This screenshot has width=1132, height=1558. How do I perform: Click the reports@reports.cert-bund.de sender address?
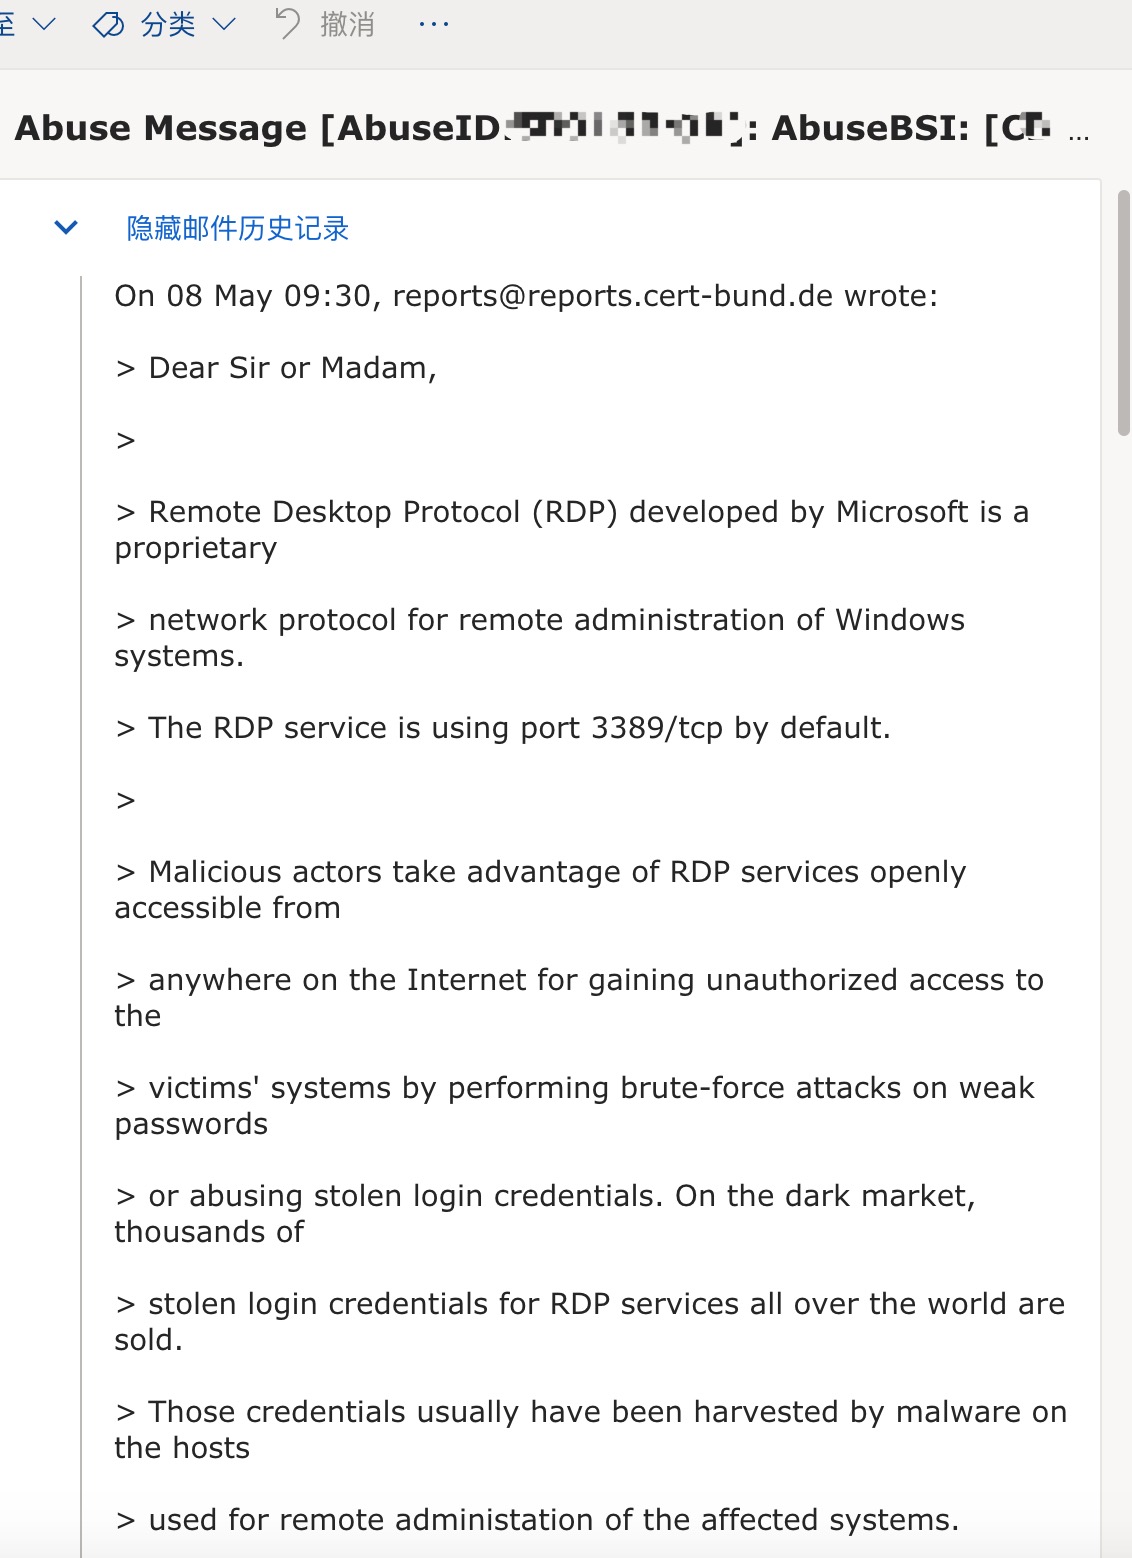click(x=612, y=296)
